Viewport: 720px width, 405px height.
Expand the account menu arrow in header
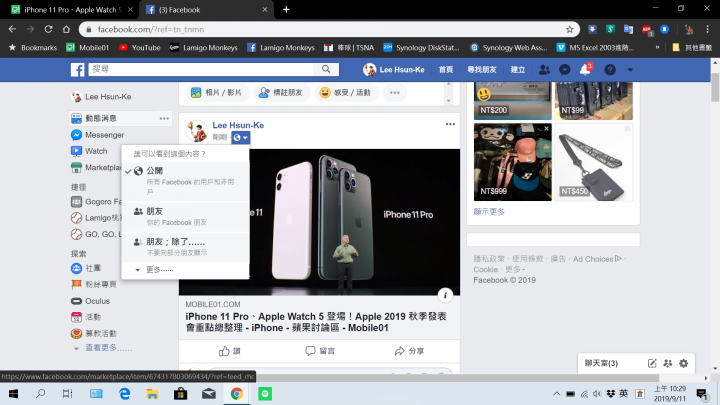(x=630, y=70)
